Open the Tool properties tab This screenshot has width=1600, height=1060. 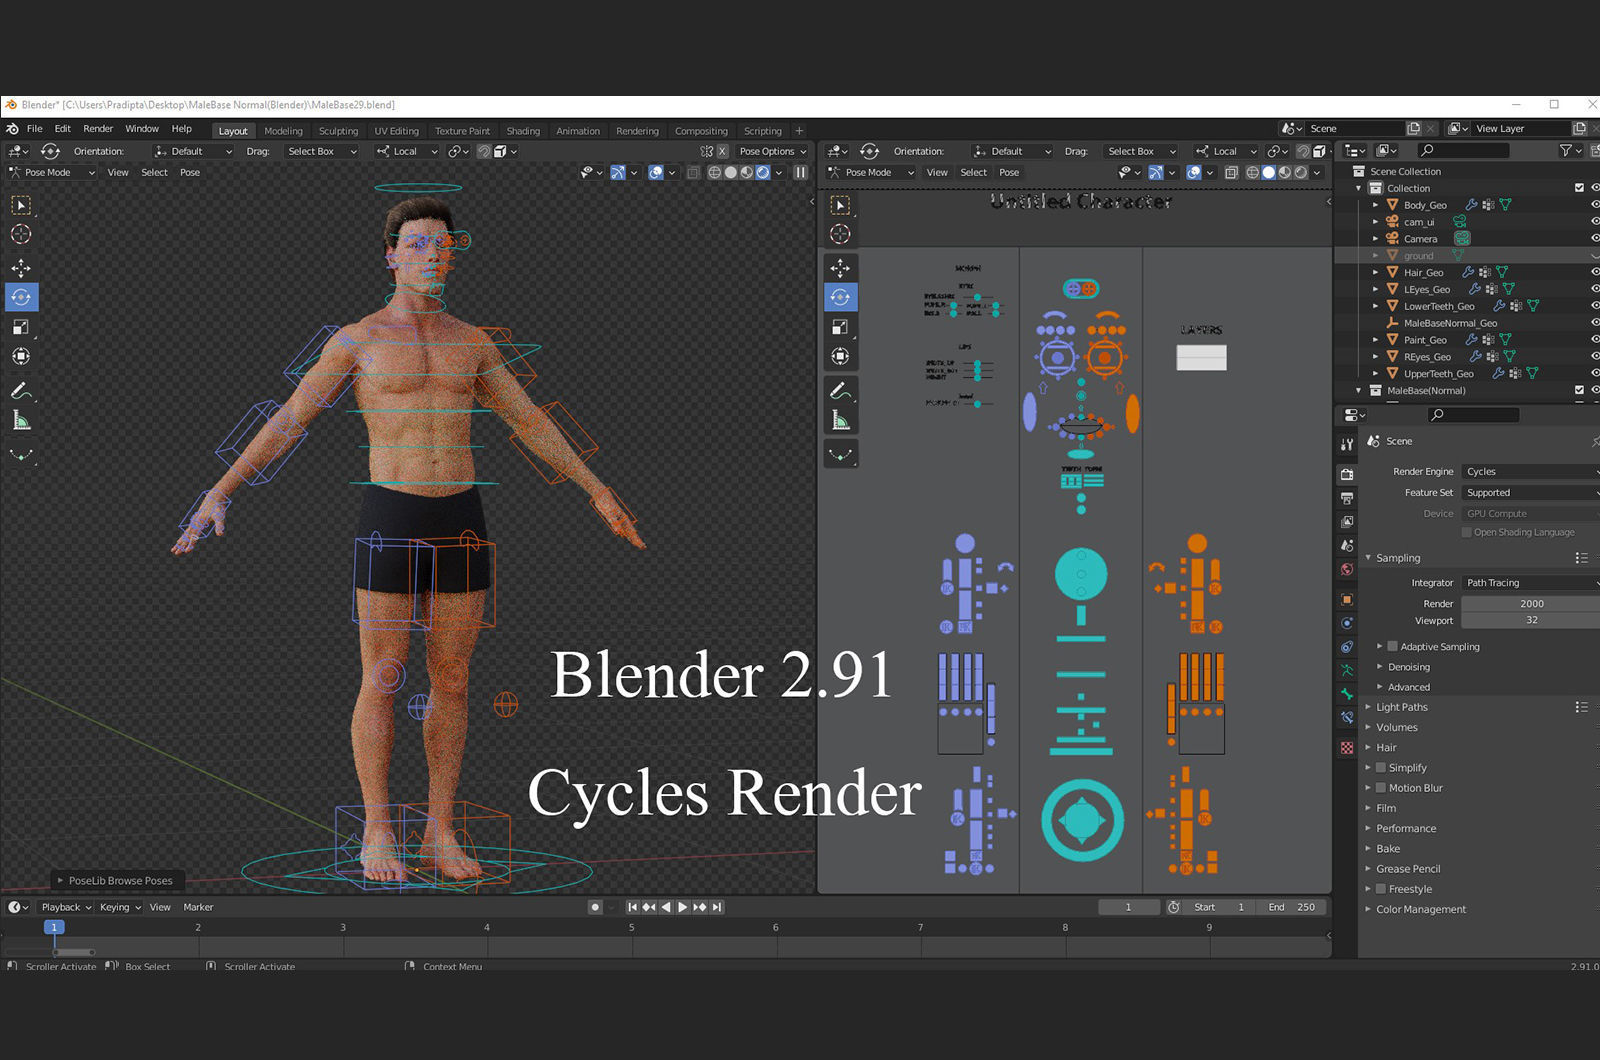1347,443
